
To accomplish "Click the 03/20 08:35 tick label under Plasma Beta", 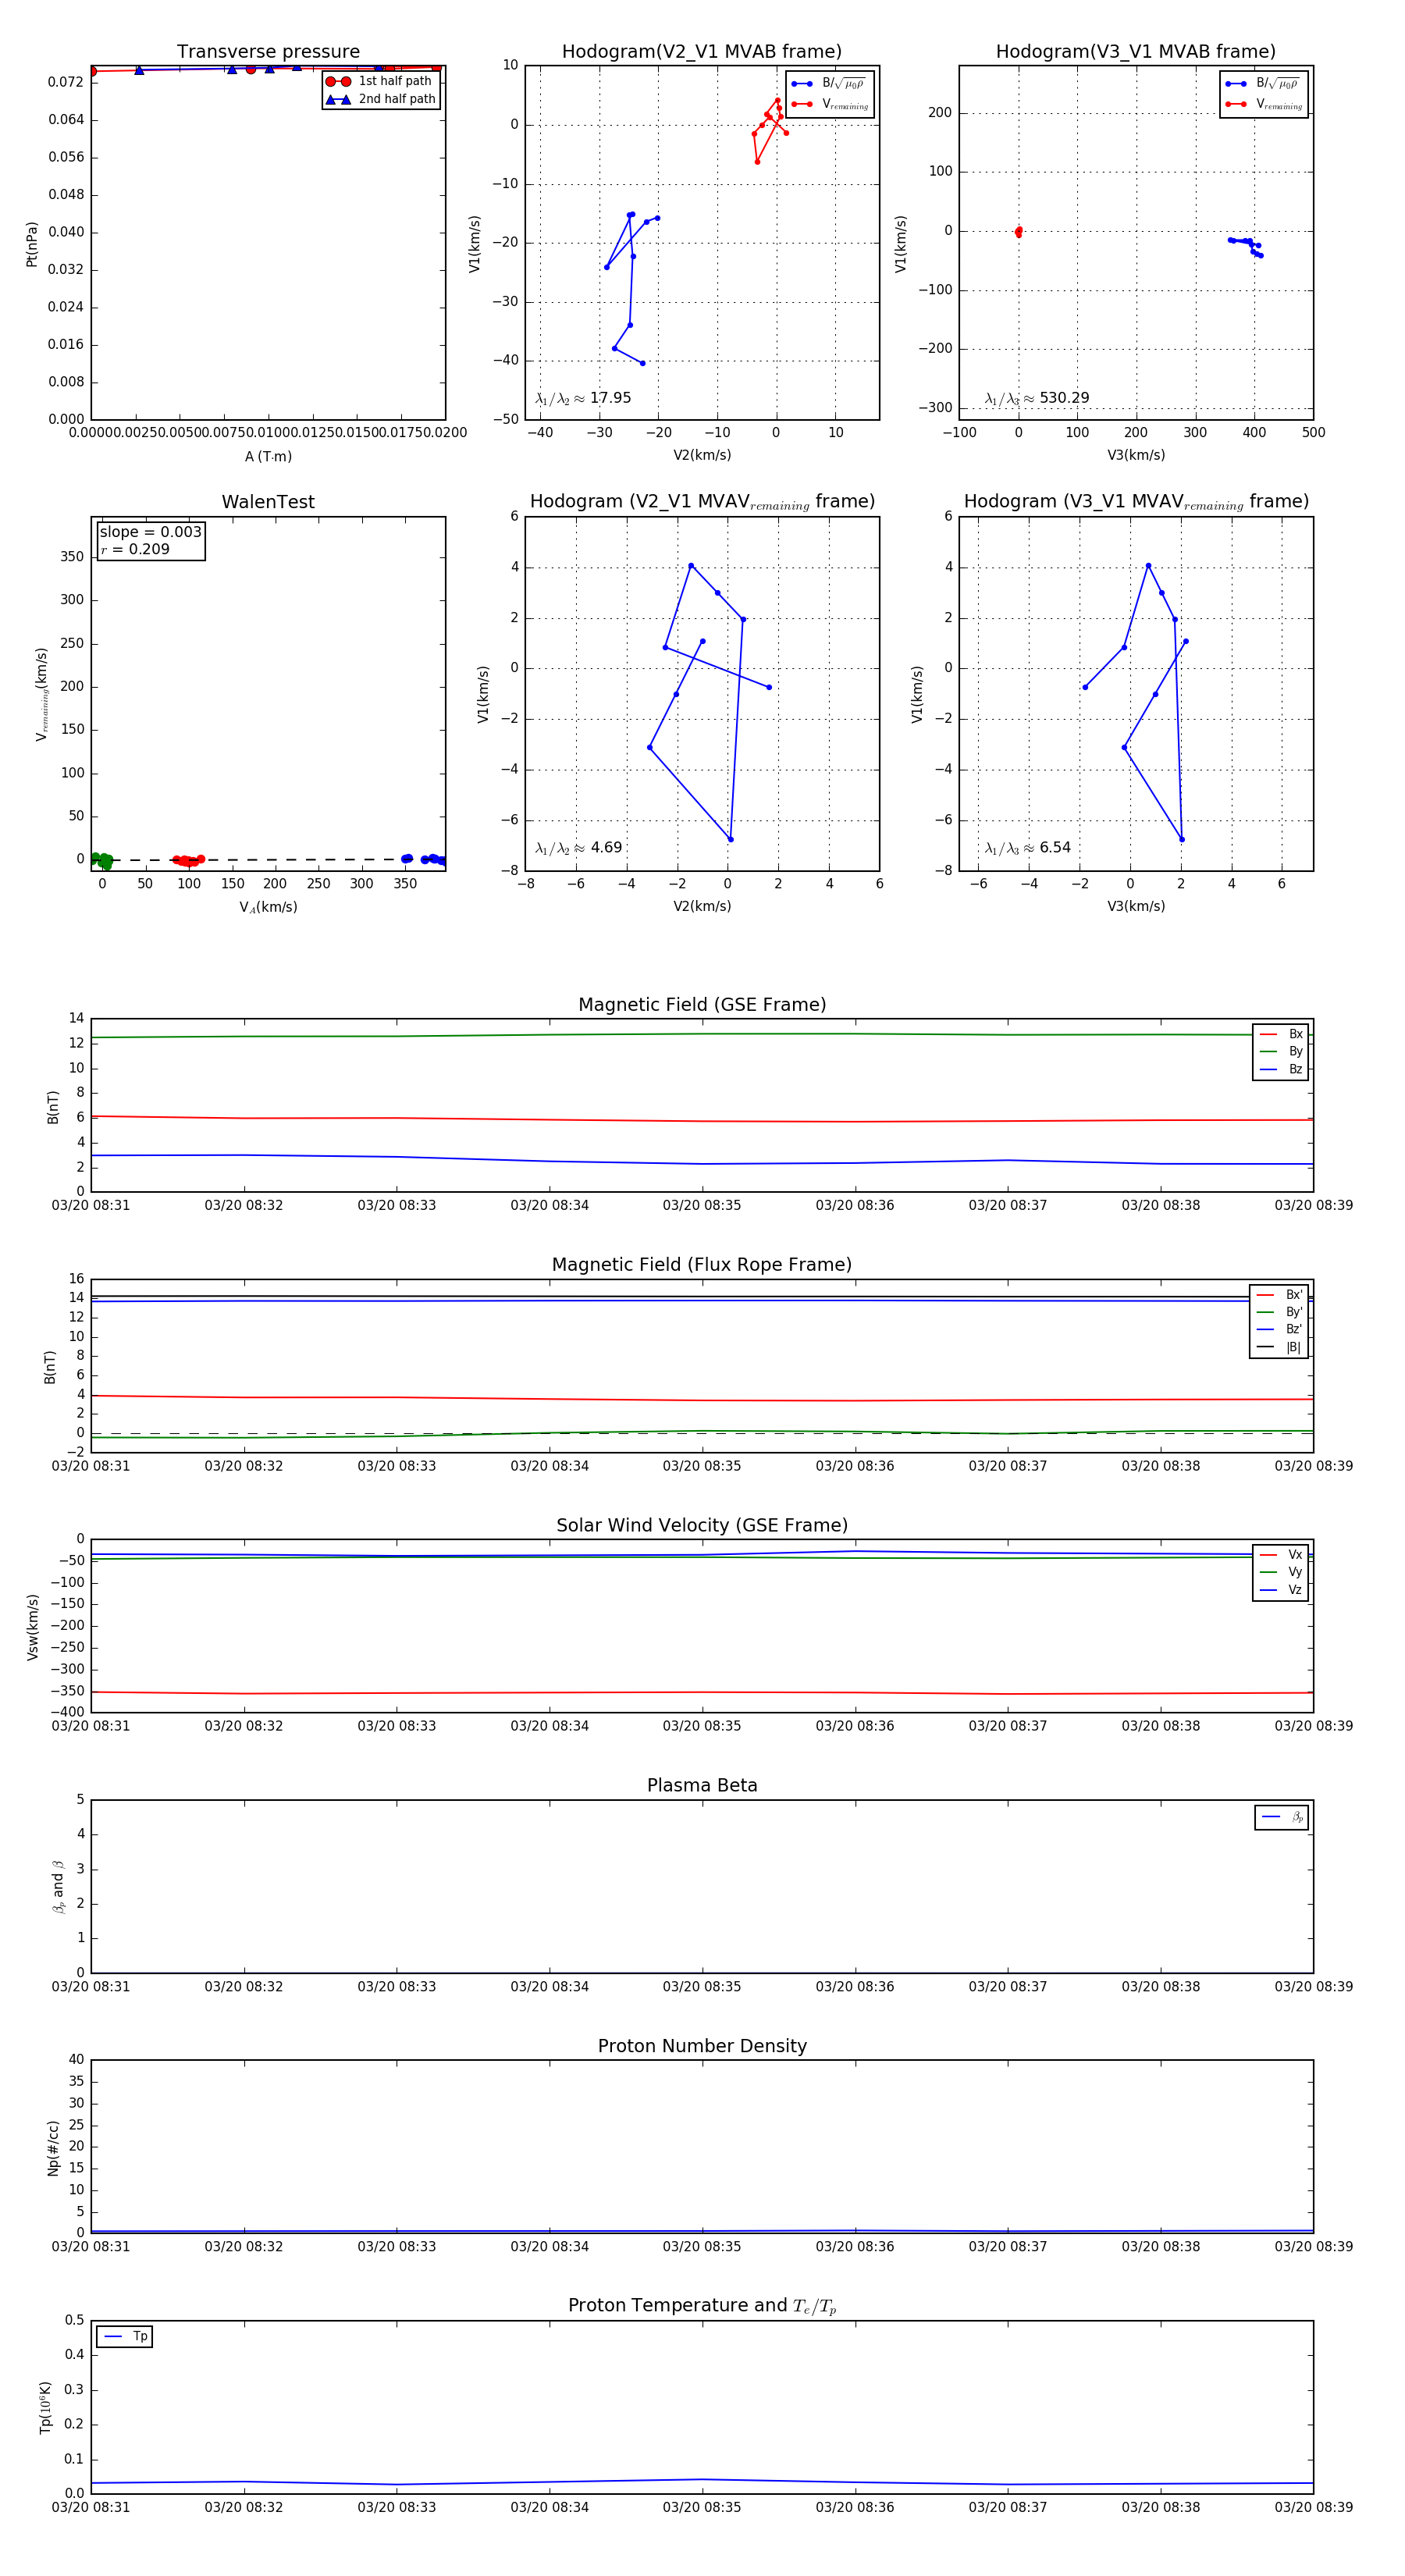I will [702, 1986].
